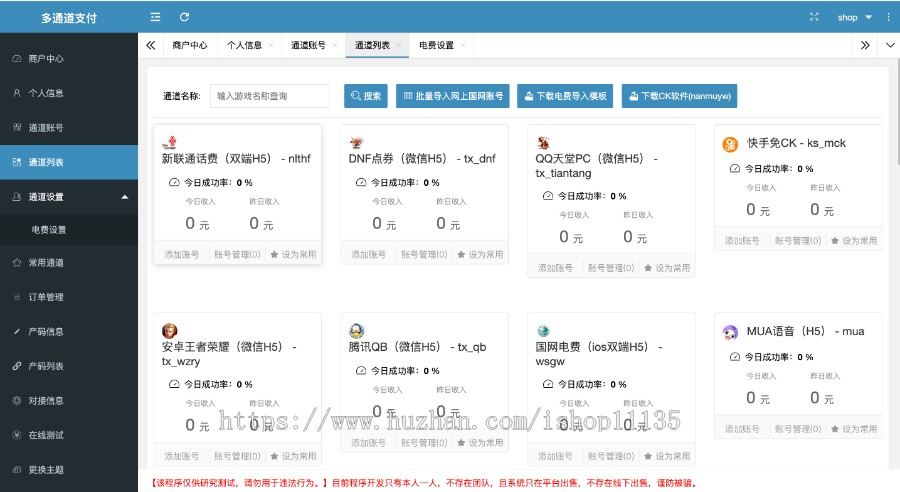Viewport: 900px width, 492px height.
Task: Set 安卓王者荣耀 as 常用 with star
Action: point(293,456)
